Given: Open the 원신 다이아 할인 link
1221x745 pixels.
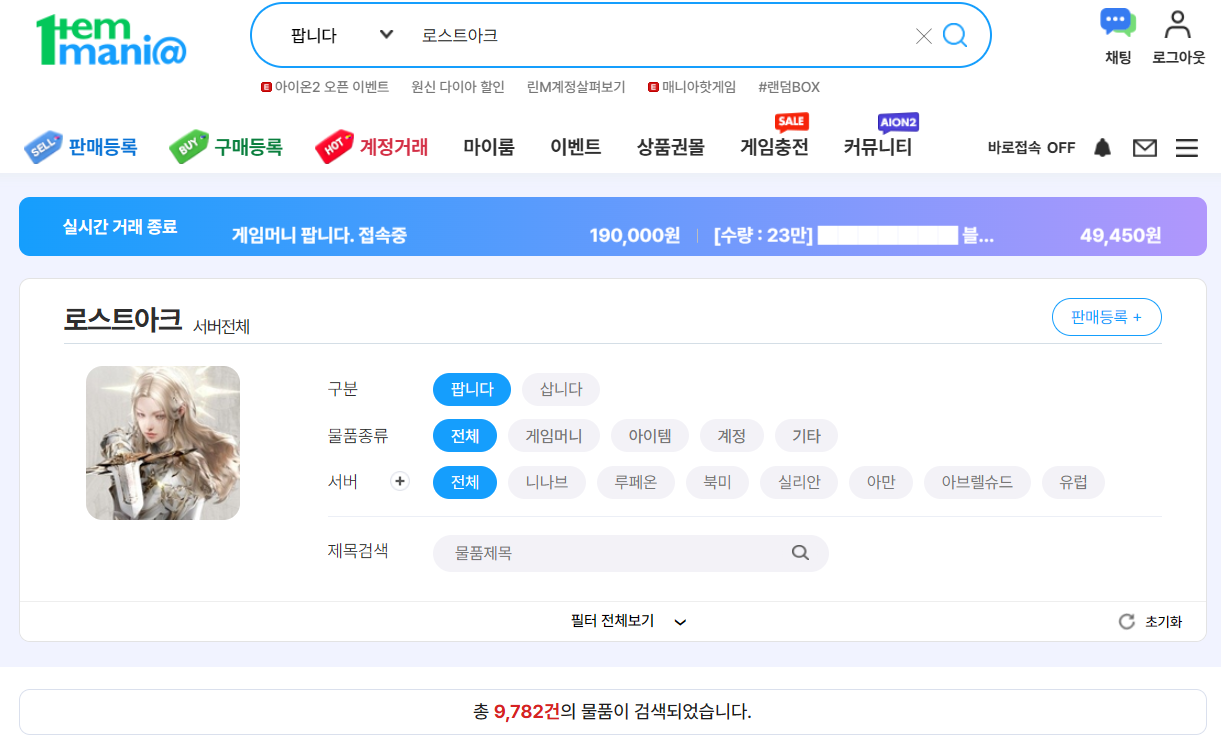Looking at the screenshot, I should pos(458,87).
